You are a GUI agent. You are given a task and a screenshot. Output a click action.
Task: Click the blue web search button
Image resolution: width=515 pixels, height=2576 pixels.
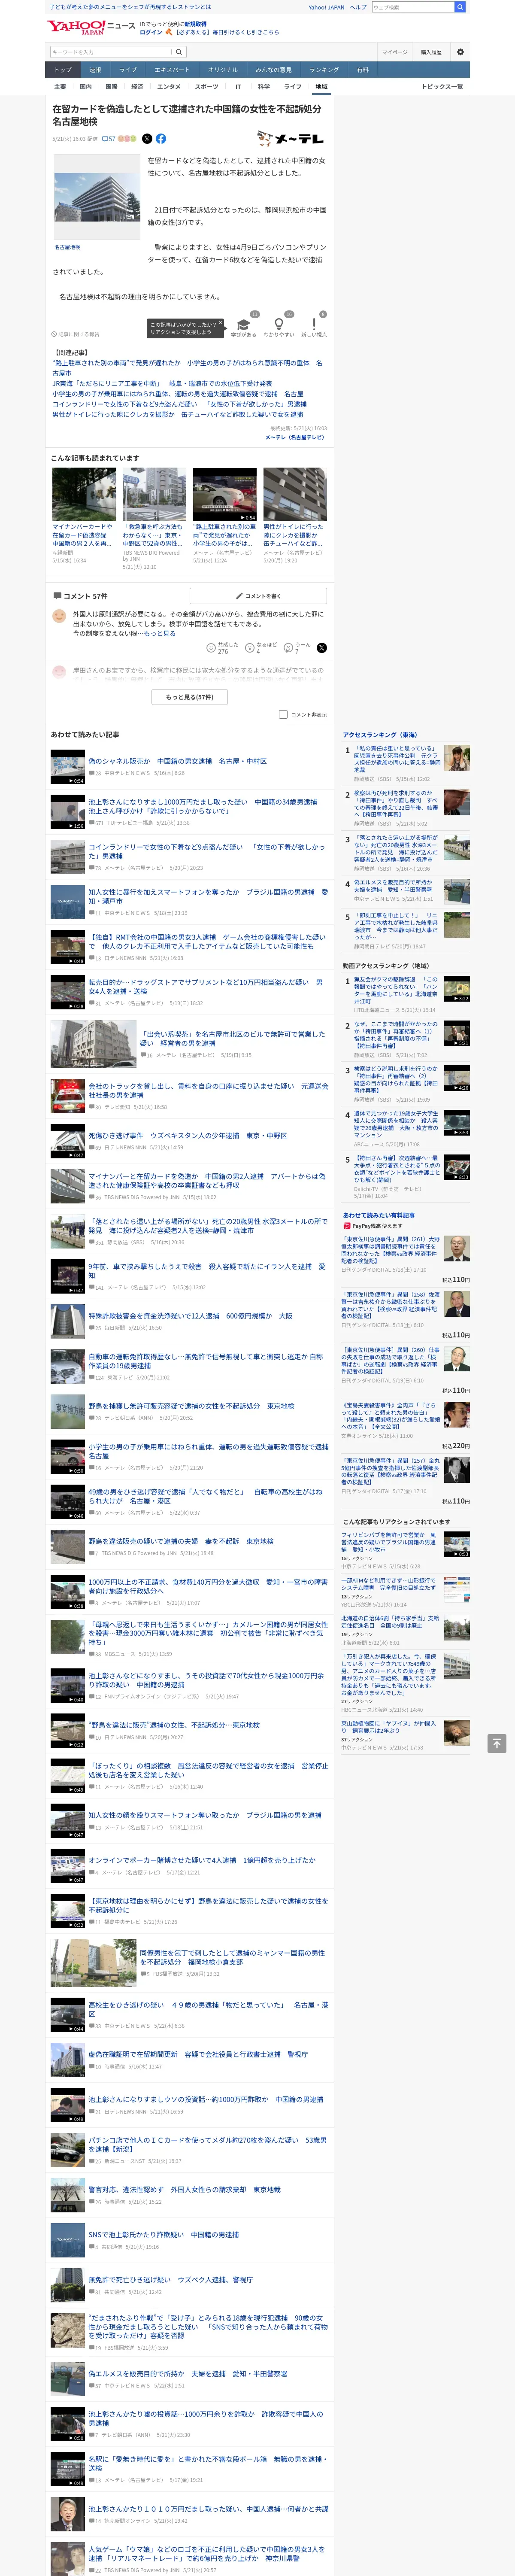click(460, 7)
